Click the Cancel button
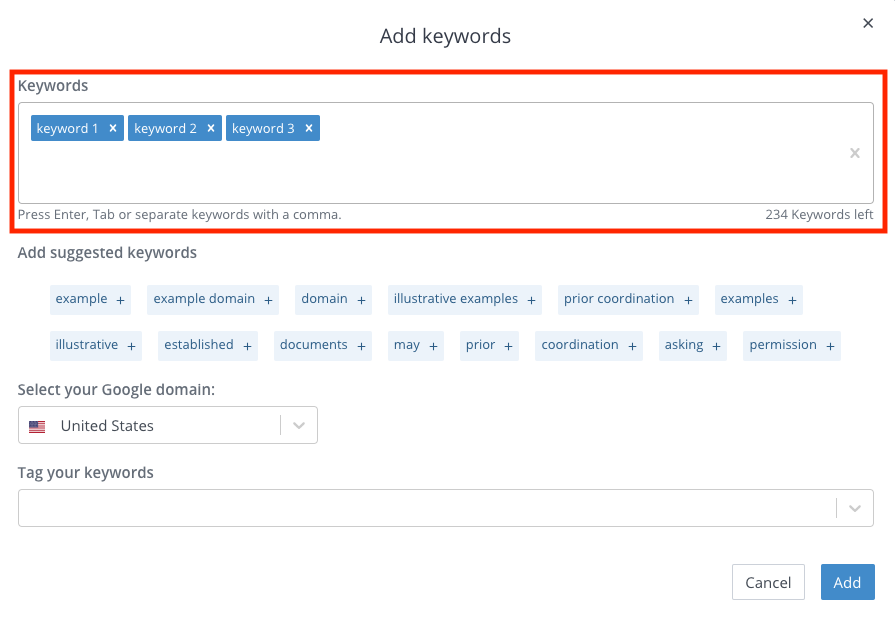The image size is (895, 619). tap(768, 582)
